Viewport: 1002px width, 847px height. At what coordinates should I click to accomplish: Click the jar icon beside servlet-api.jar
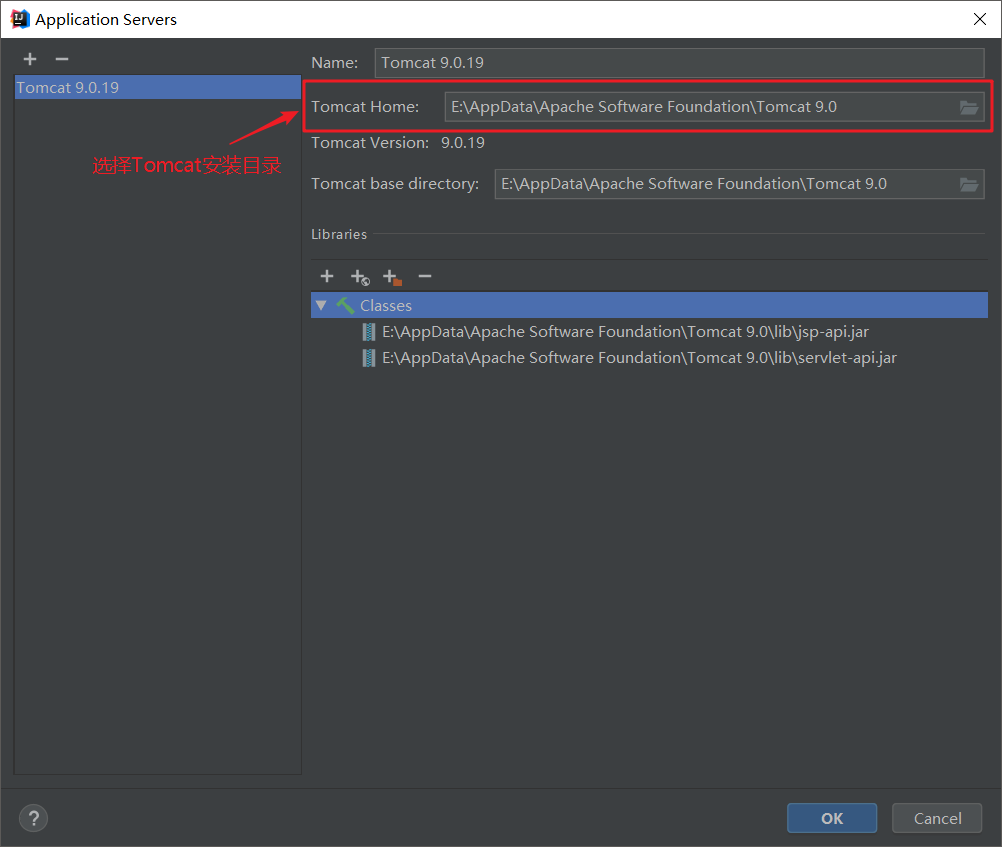coord(369,358)
